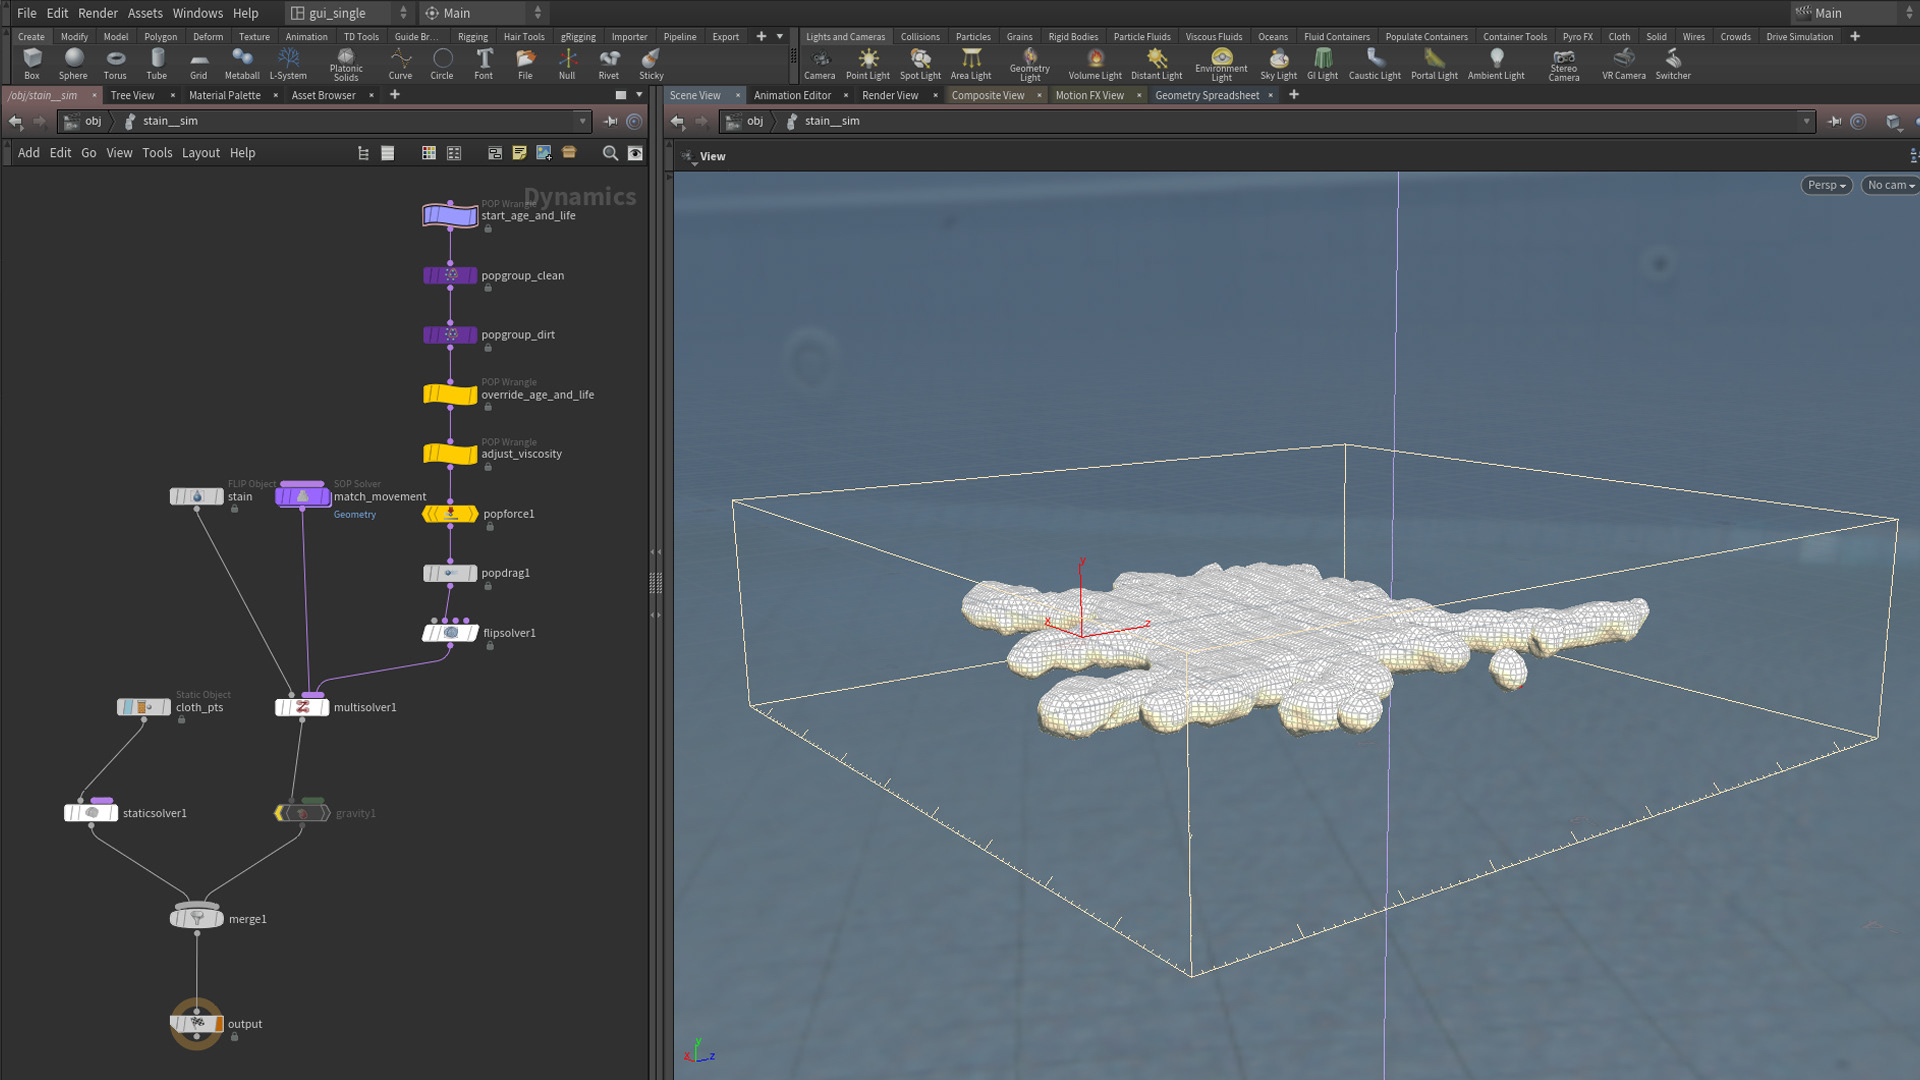The width and height of the screenshot is (1920, 1080).
Task: Open network pane tab options arrow
Action: tap(639, 95)
